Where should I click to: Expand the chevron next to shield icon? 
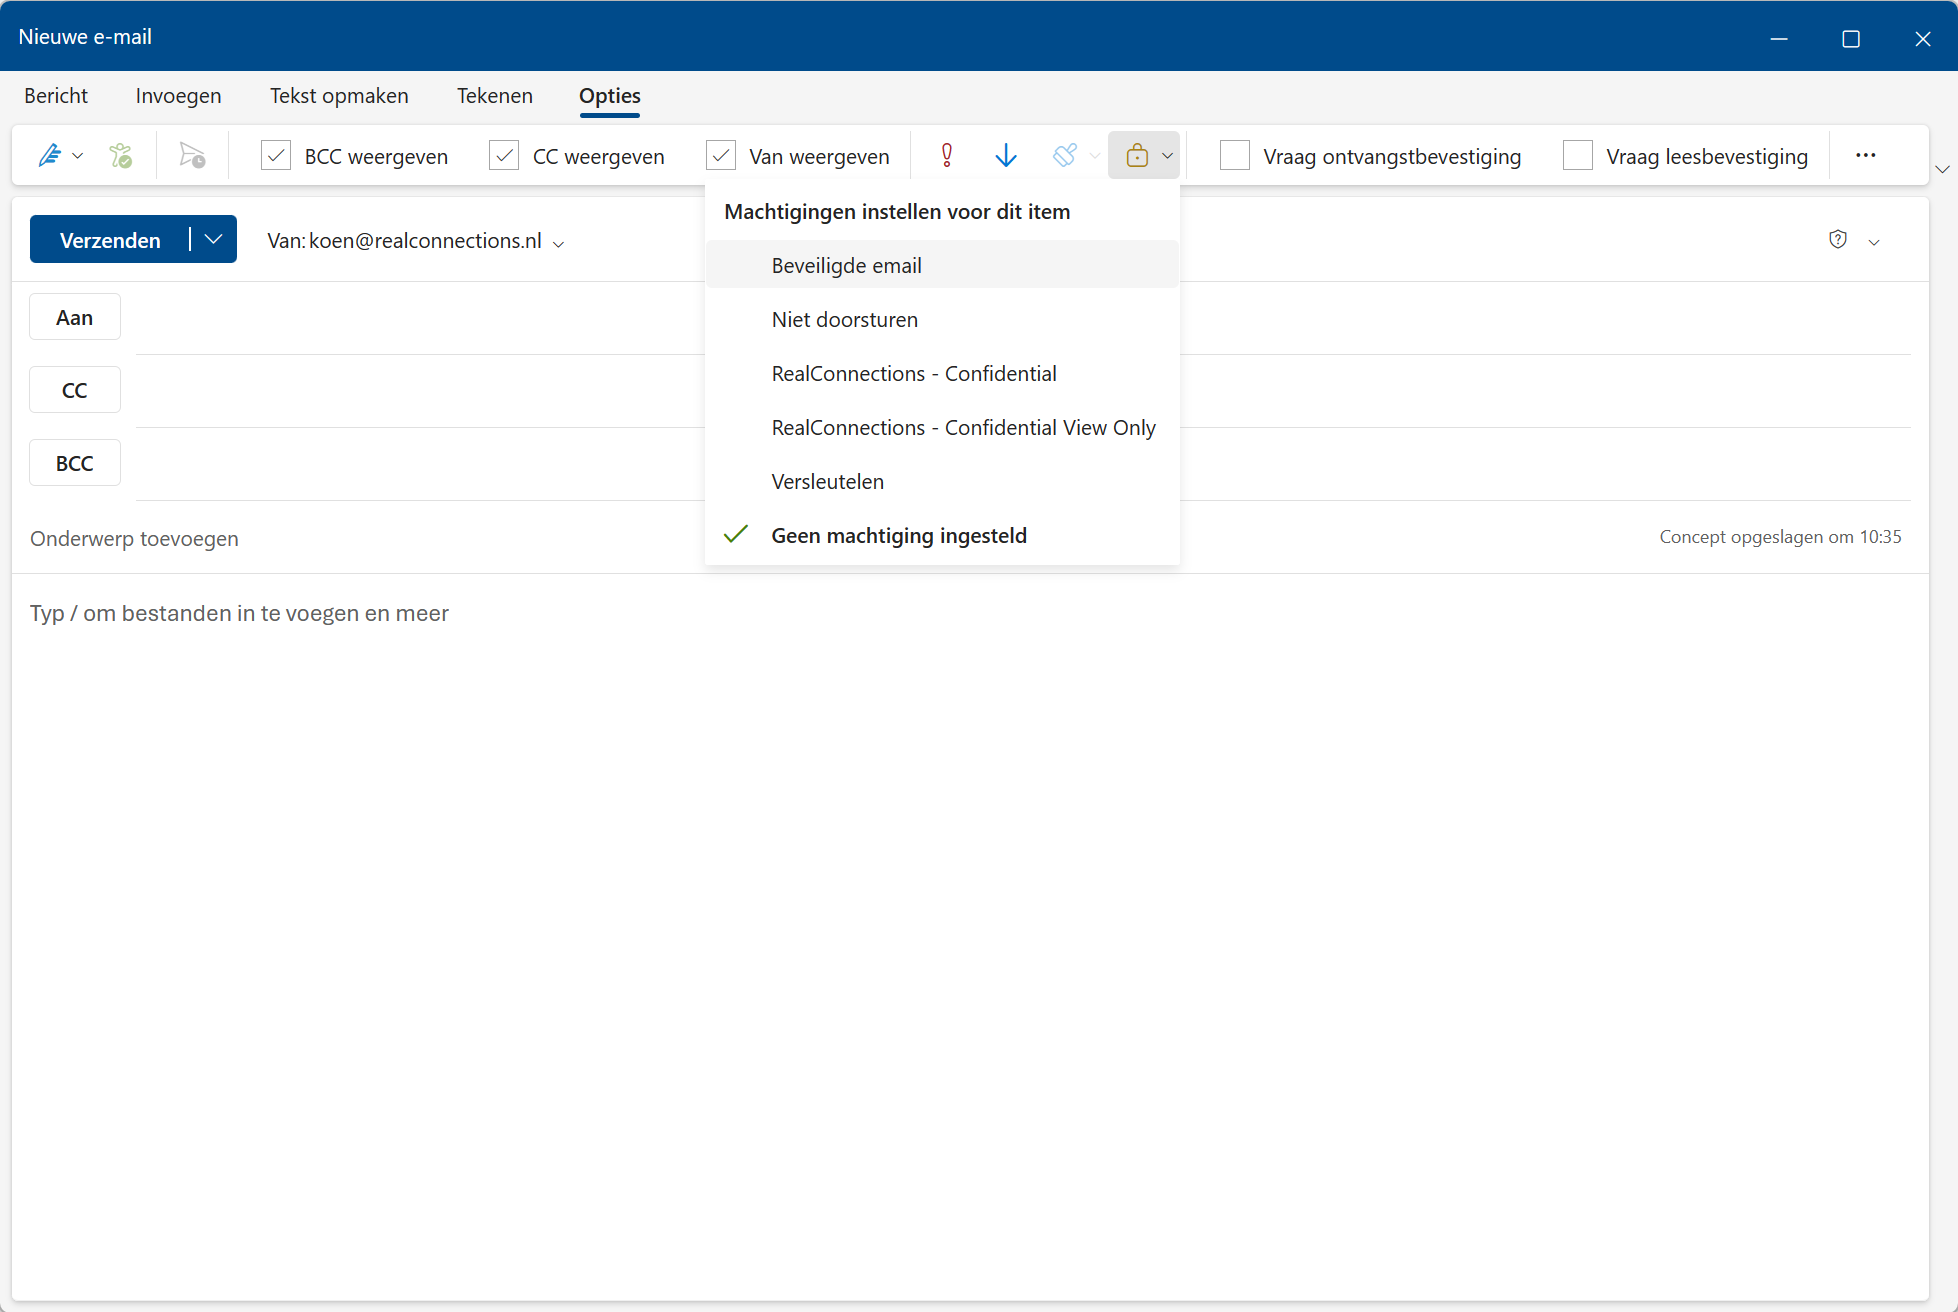click(x=1874, y=242)
